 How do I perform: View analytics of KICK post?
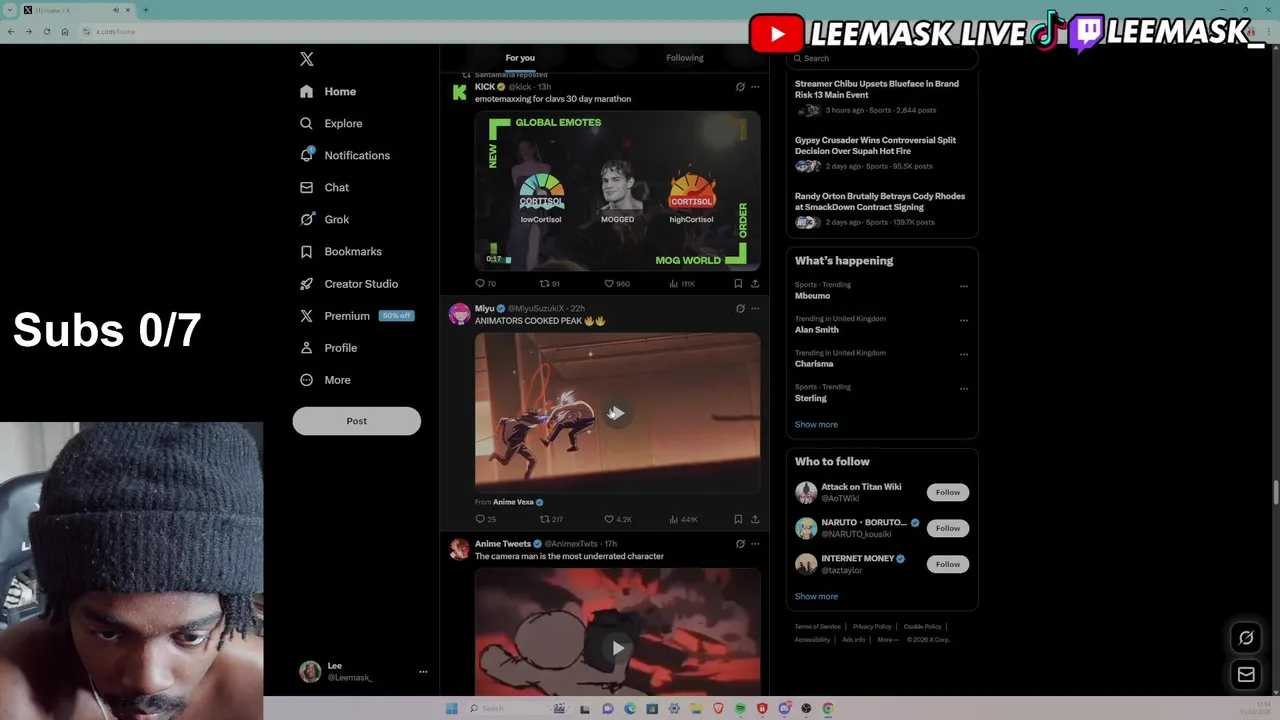pos(683,283)
